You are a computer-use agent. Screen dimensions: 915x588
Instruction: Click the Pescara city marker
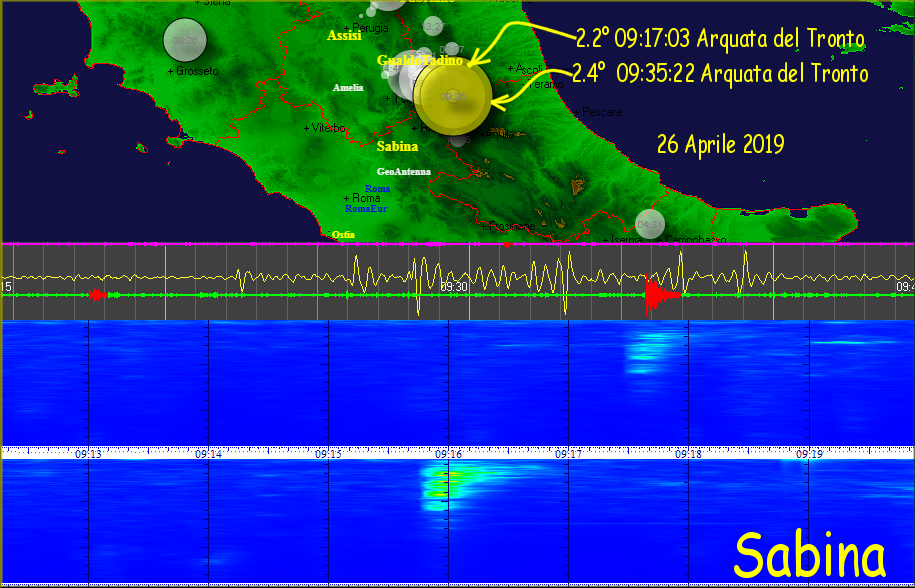[598, 112]
